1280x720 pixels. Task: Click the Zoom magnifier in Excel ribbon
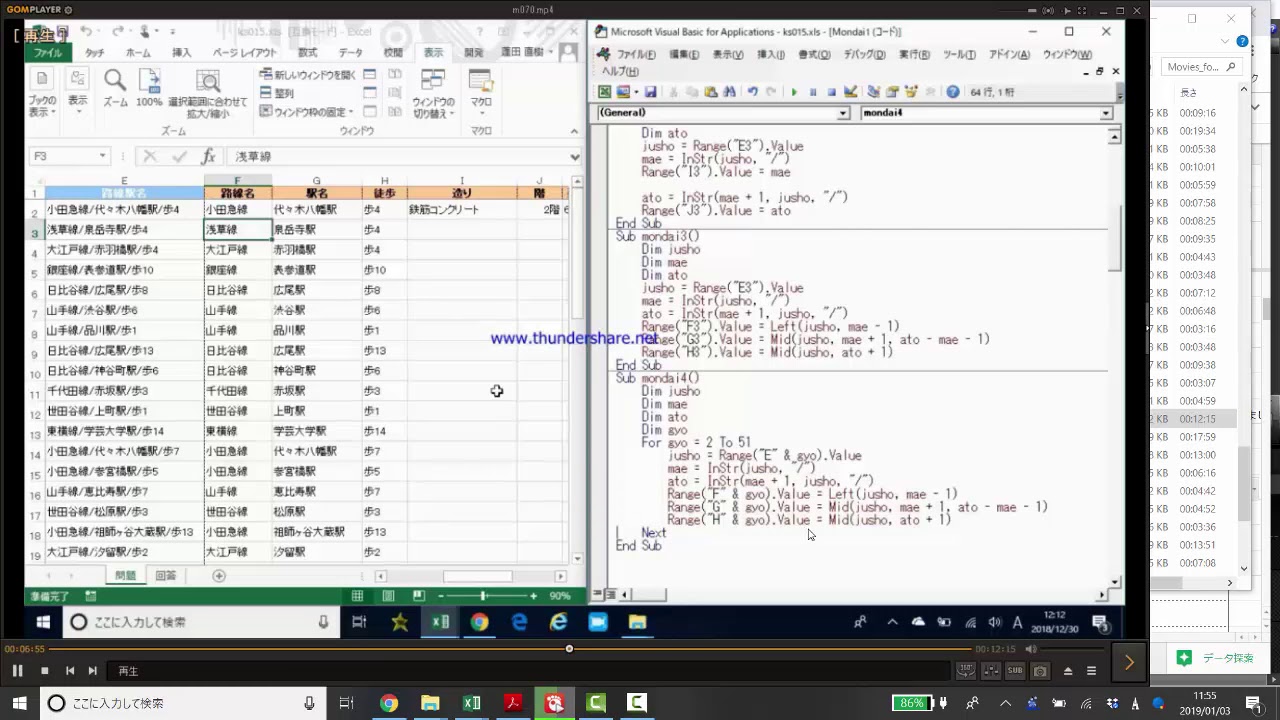(115, 88)
